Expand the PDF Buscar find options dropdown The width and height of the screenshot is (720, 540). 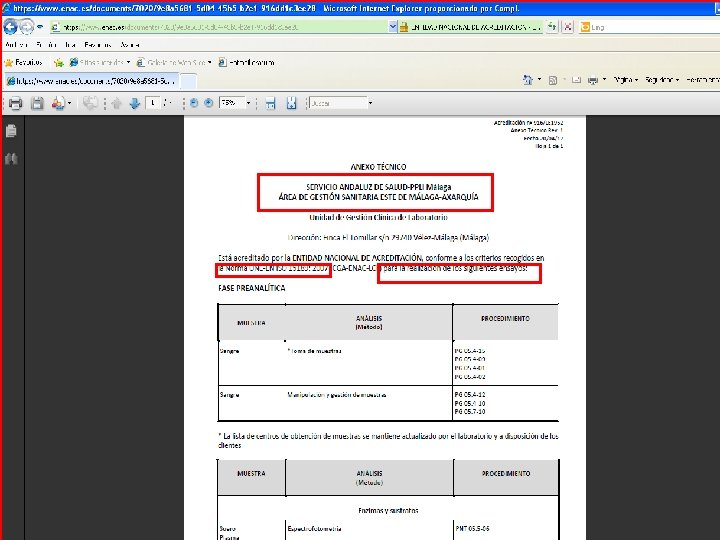371,103
